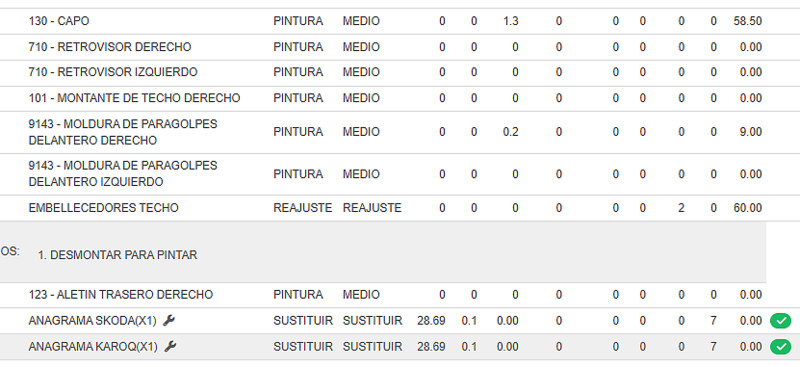800x367 pixels.
Task: Click 101 - MONTANTE DE TECHO DERECHO
Action: (134, 98)
